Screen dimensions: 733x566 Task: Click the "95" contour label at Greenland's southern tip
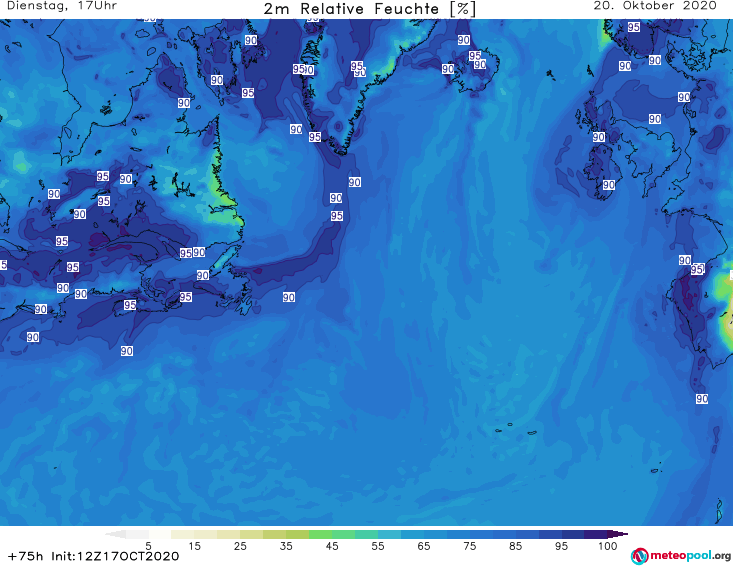point(315,136)
